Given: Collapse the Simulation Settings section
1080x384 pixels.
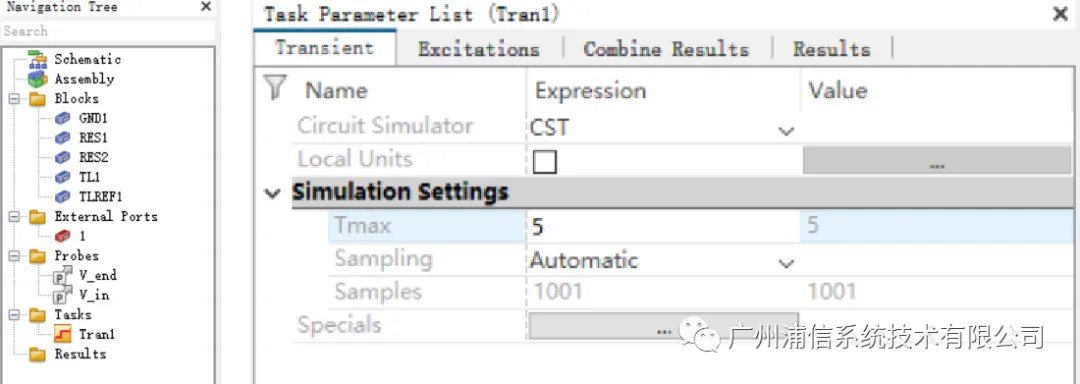Looking at the screenshot, I should click(x=273, y=193).
